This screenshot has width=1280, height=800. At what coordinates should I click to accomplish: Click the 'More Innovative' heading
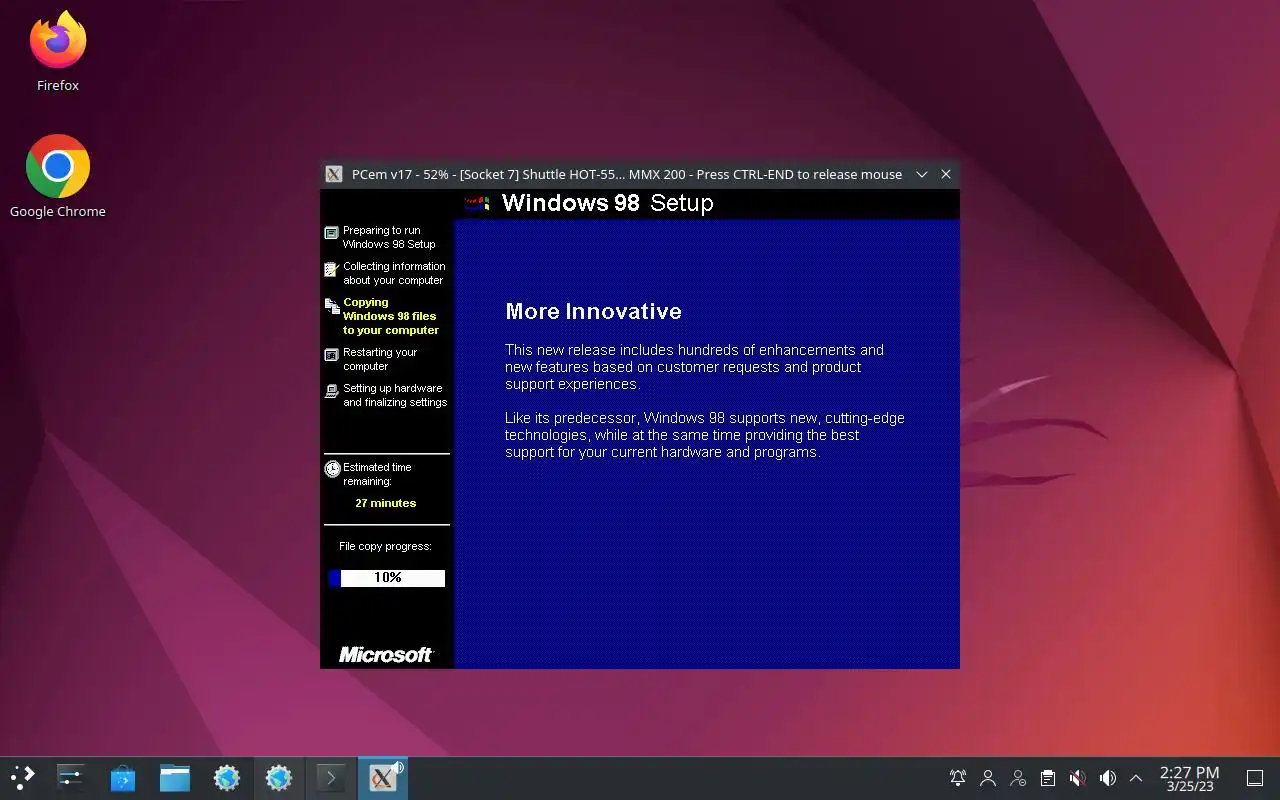(x=593, y=311)
